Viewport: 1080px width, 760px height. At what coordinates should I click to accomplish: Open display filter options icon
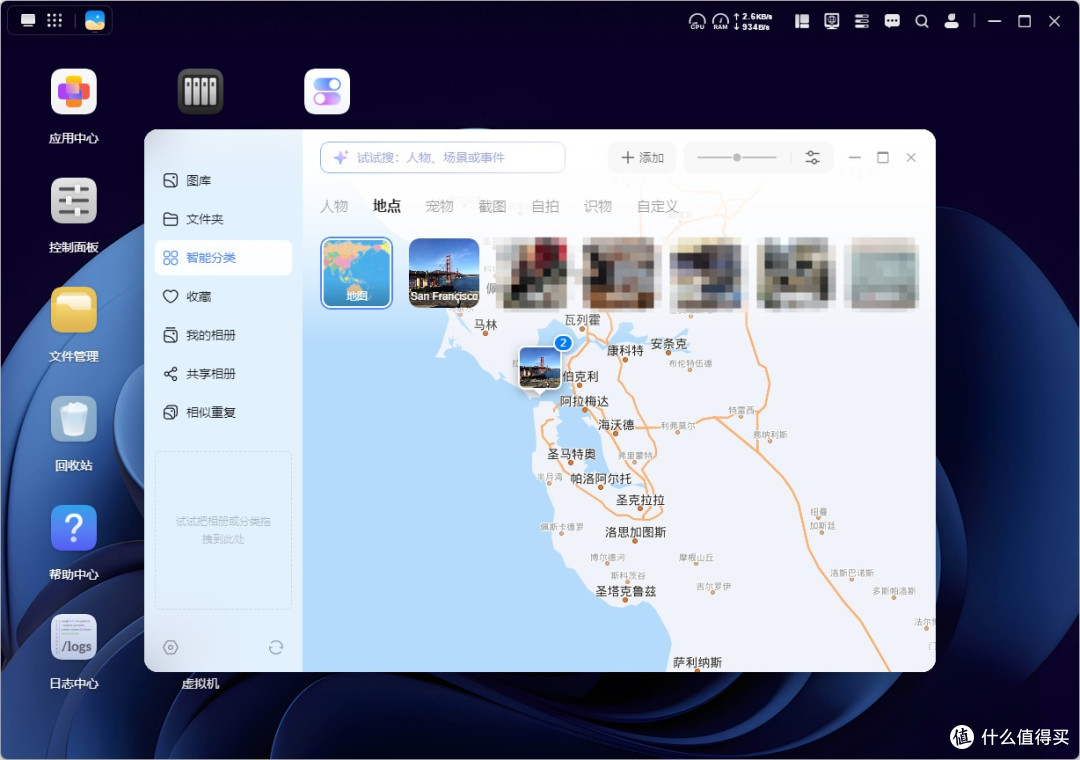(x=813, y=157)
